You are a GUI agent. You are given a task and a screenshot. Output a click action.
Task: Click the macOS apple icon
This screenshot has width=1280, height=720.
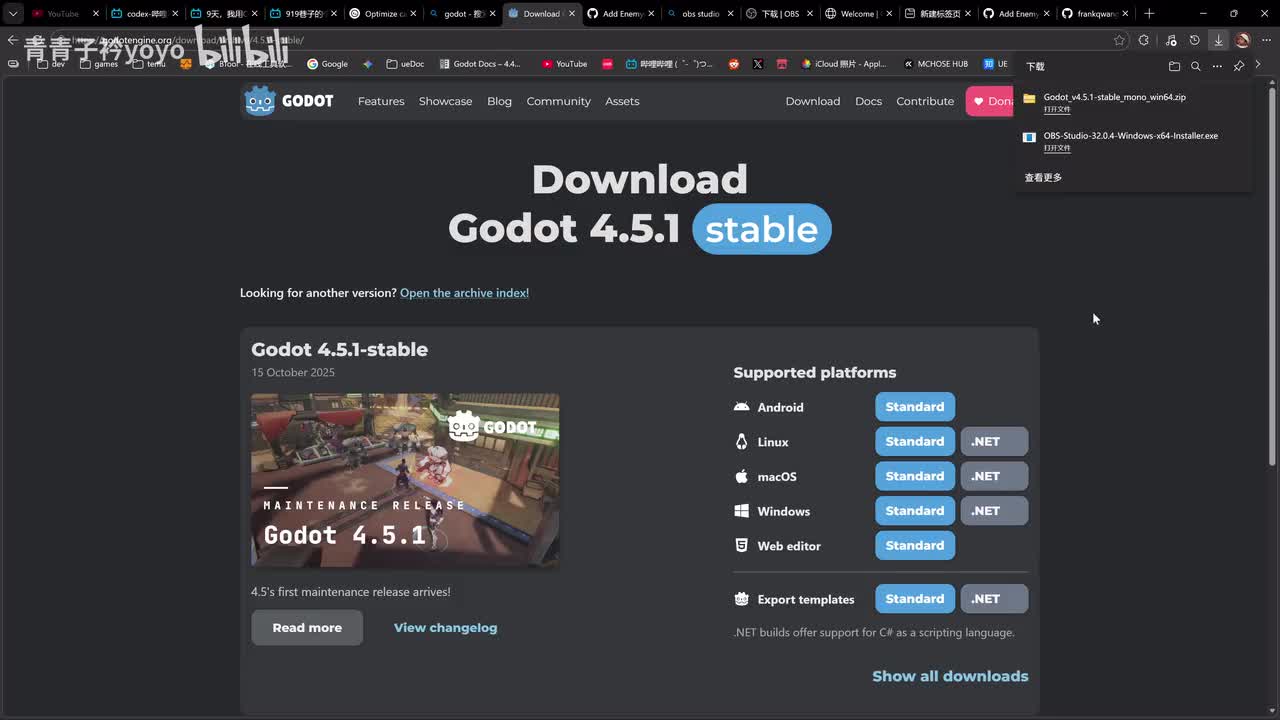tap(741, 476)
